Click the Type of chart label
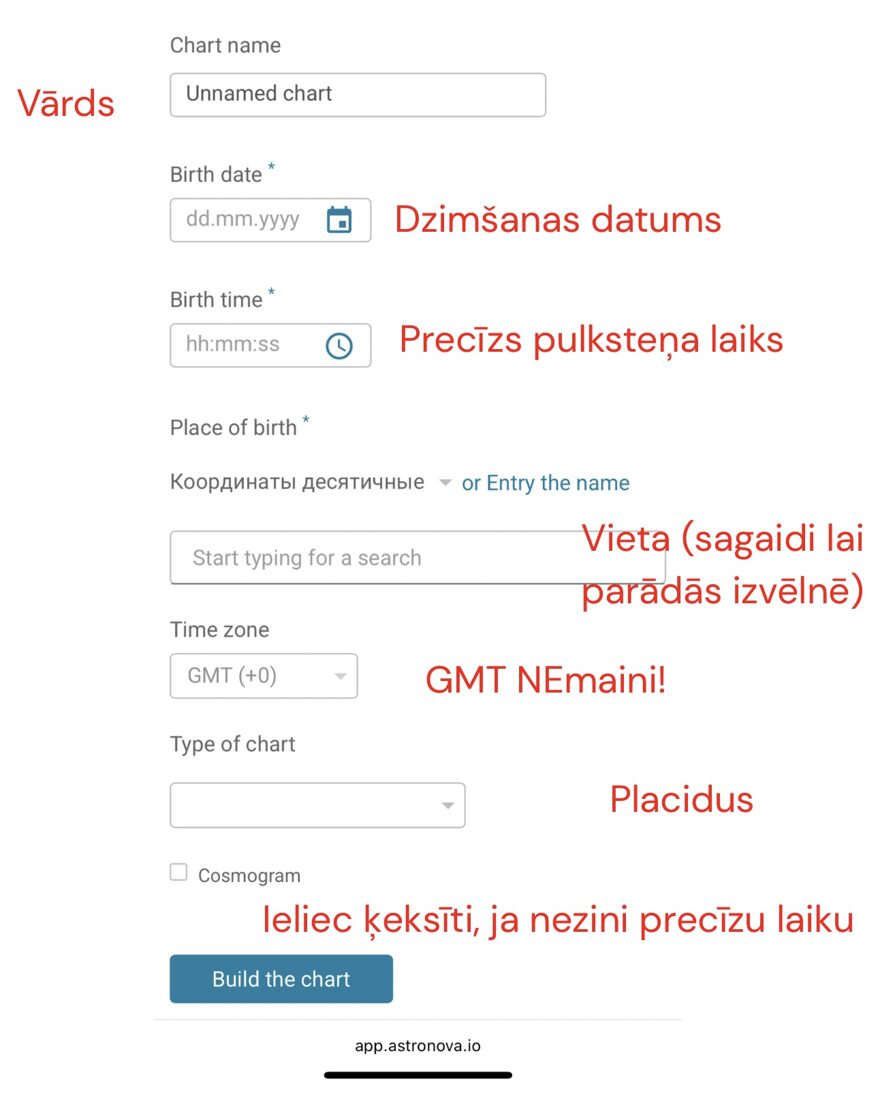Viewport: 878px width, 1120px height. [x=233, y=744]
